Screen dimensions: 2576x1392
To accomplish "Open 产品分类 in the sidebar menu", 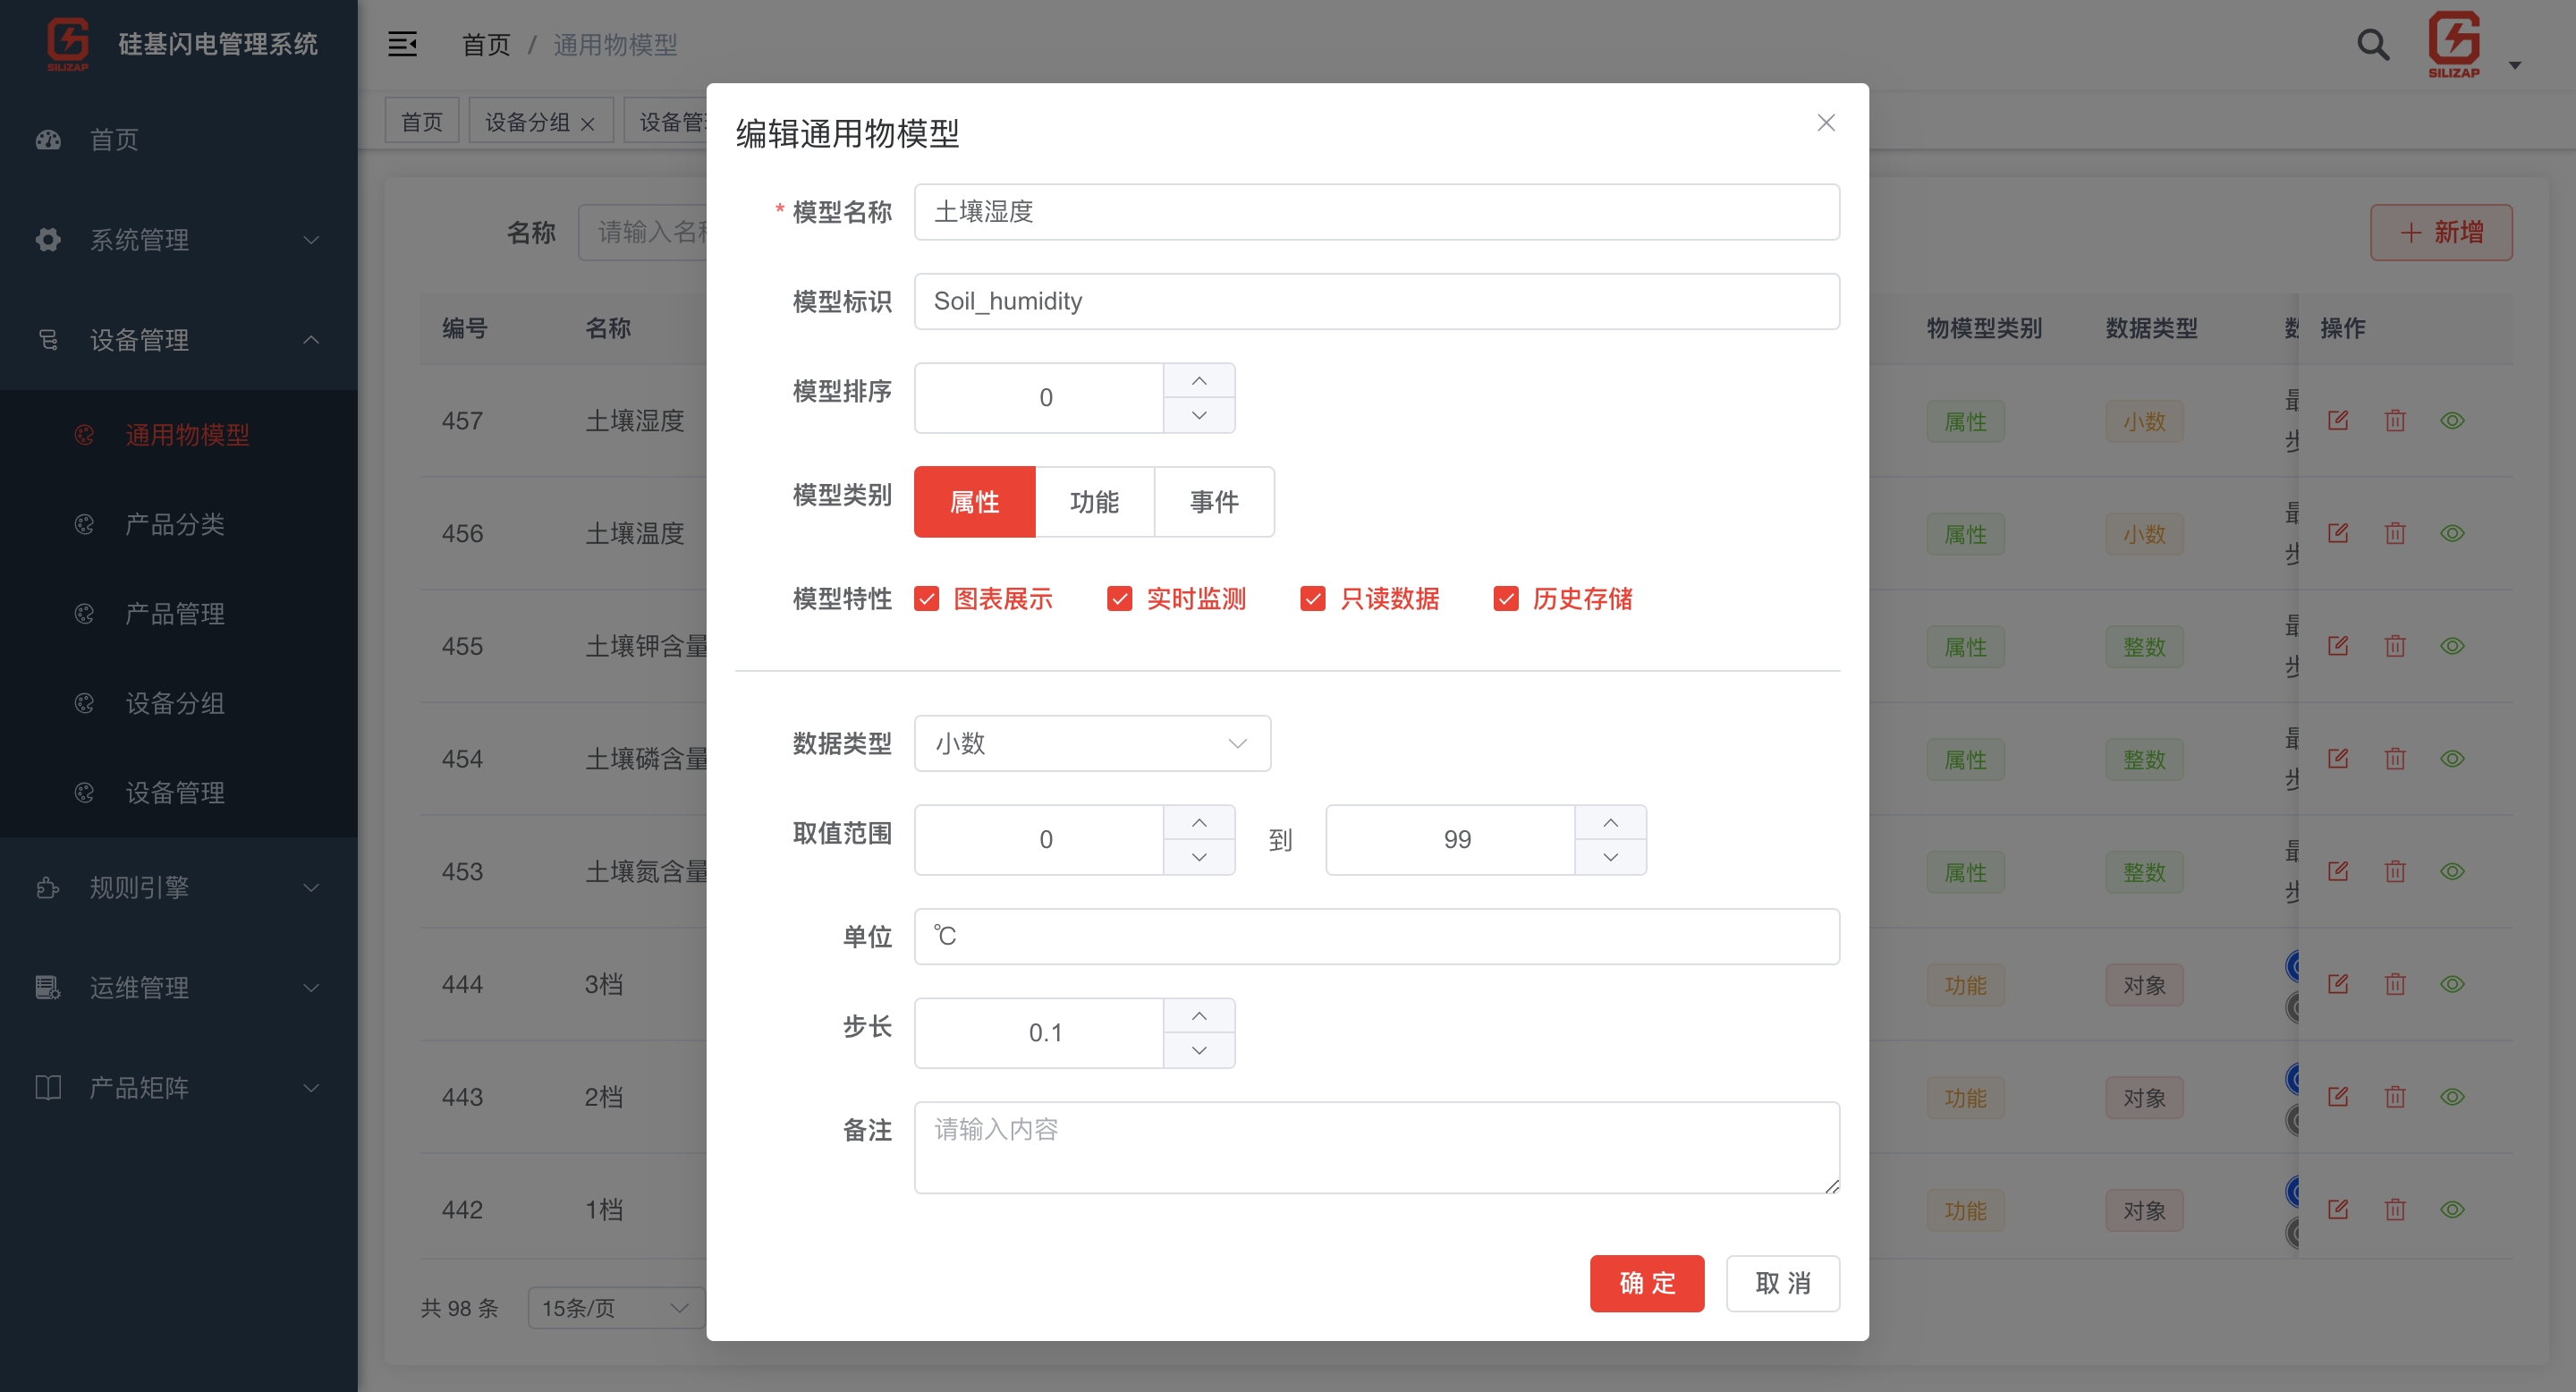I will point(175,524).
